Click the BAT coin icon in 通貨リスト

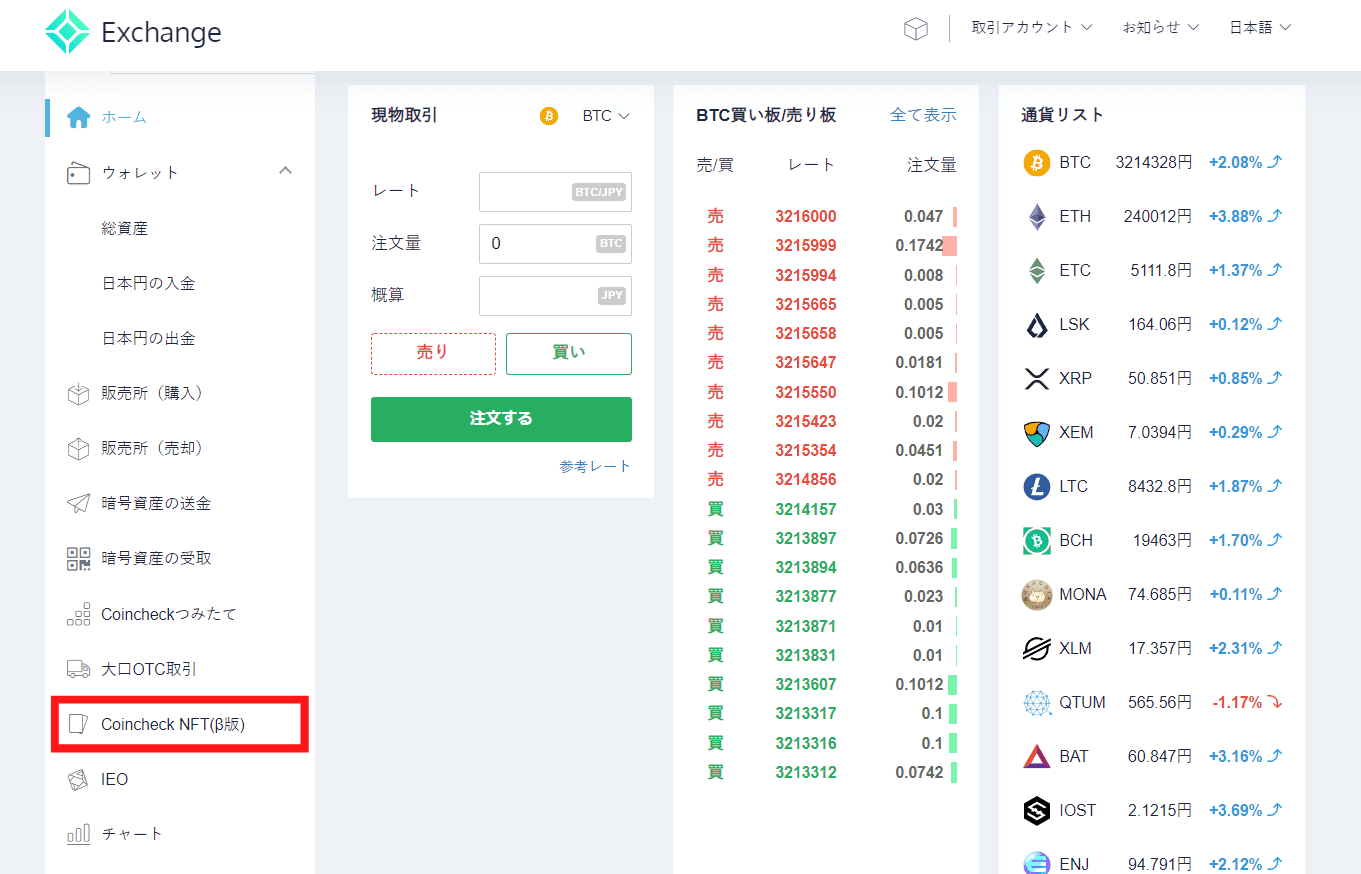coord(1037,756)
